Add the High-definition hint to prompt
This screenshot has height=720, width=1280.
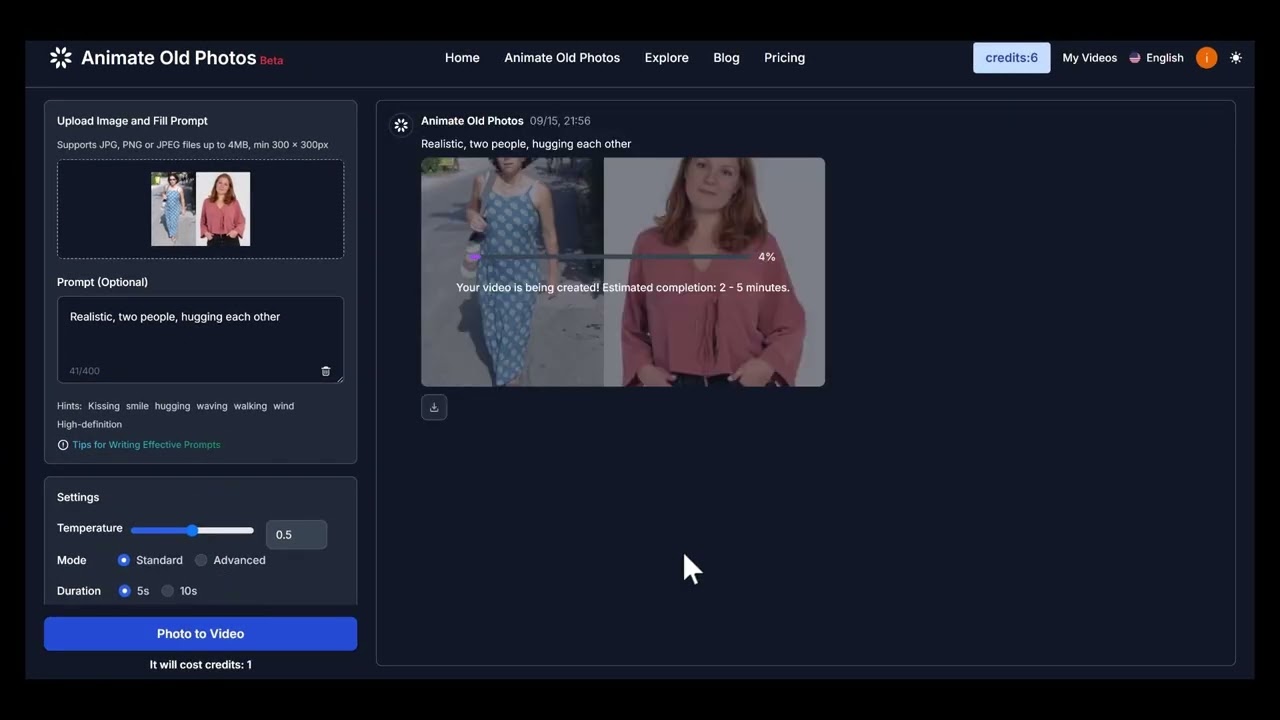[x=89, y=424]
